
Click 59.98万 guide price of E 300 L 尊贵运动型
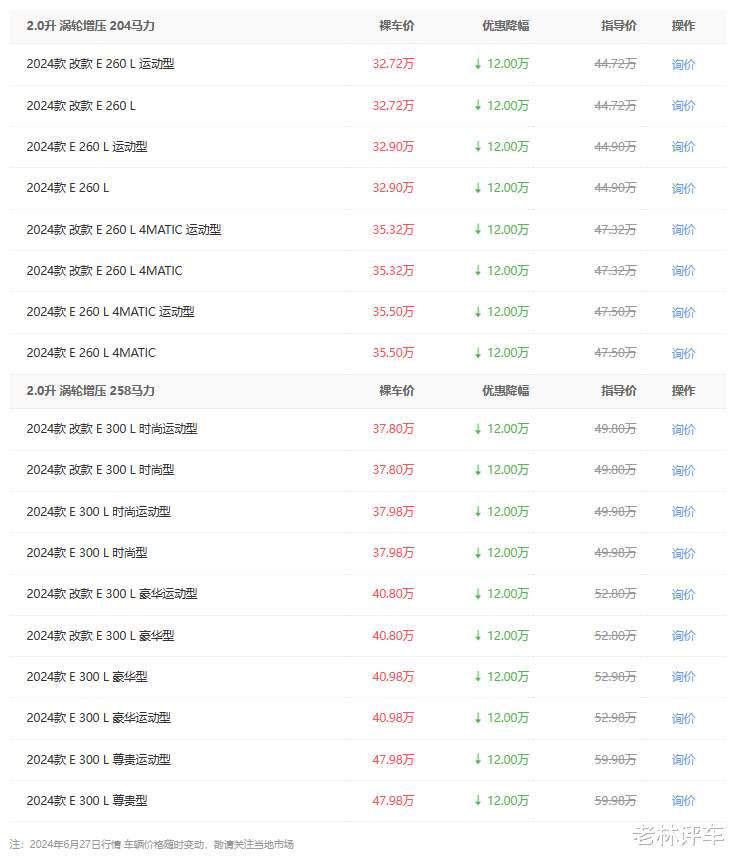point(616,759)
